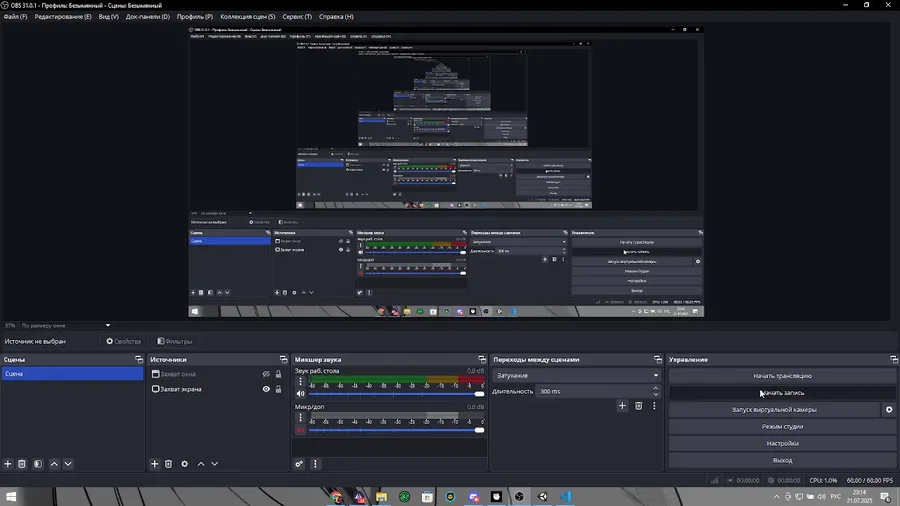This screenshot has height=506, width=900.
Task: Lock the Захват экрана source
Action: point(278,389)
